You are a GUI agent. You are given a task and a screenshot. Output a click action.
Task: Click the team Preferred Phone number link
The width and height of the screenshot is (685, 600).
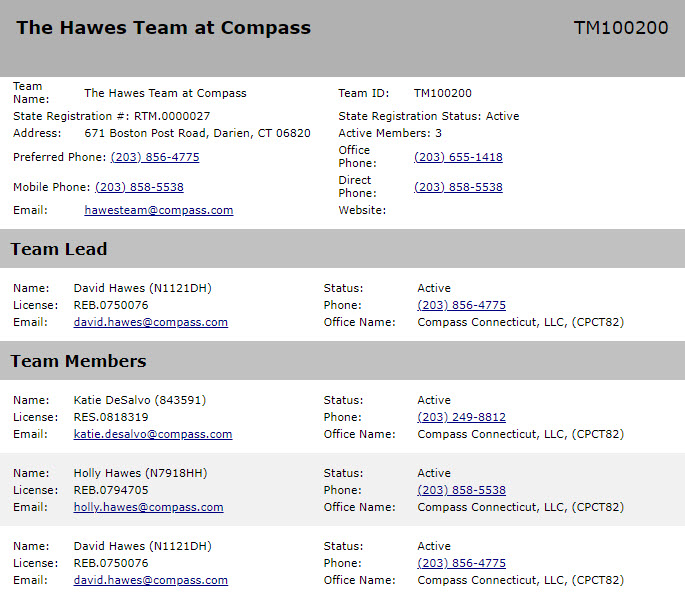tap(155, 157)
